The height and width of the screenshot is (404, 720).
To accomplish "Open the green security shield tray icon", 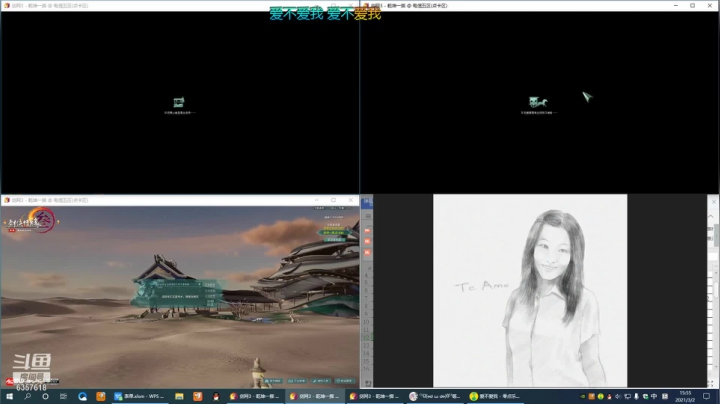I will coord(645,397).
